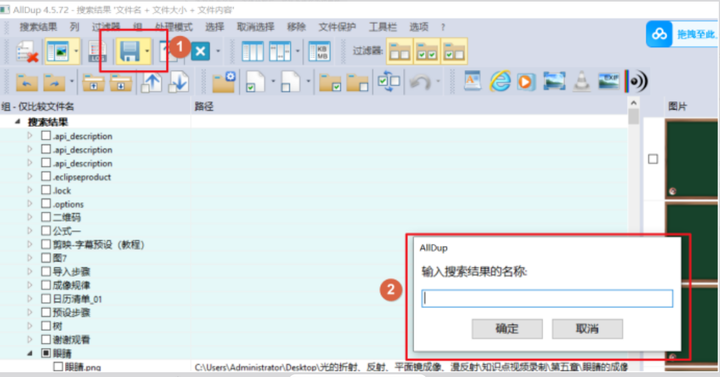This screenshot has height=377, width=720.
Task: Click the blue cloud drive icon
Action: (x=659, y=34)
